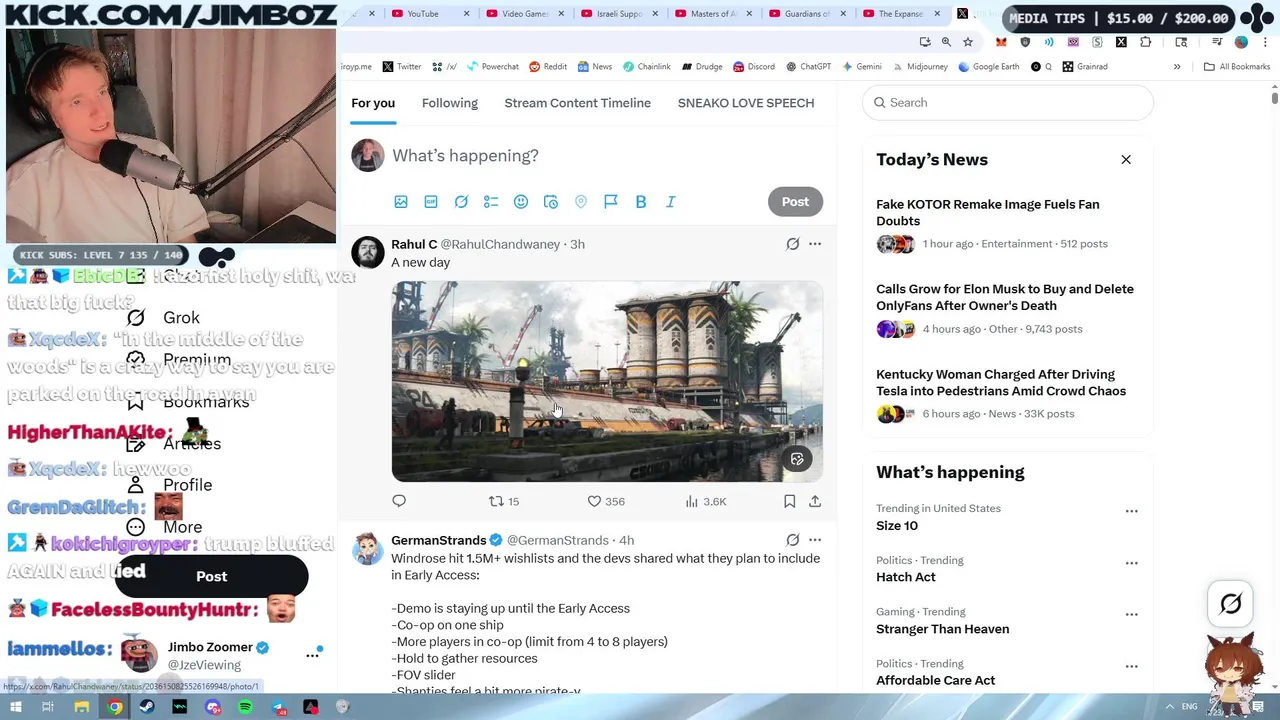This screenshot has width=1280, height=720.
Task: Open the ChatGPT bookmark
Action: click(x=808, y=67)
